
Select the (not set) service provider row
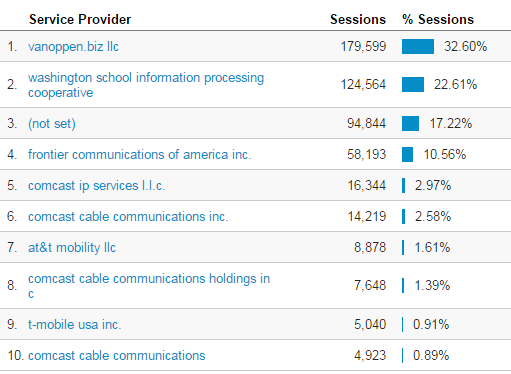tap(255, 124)
